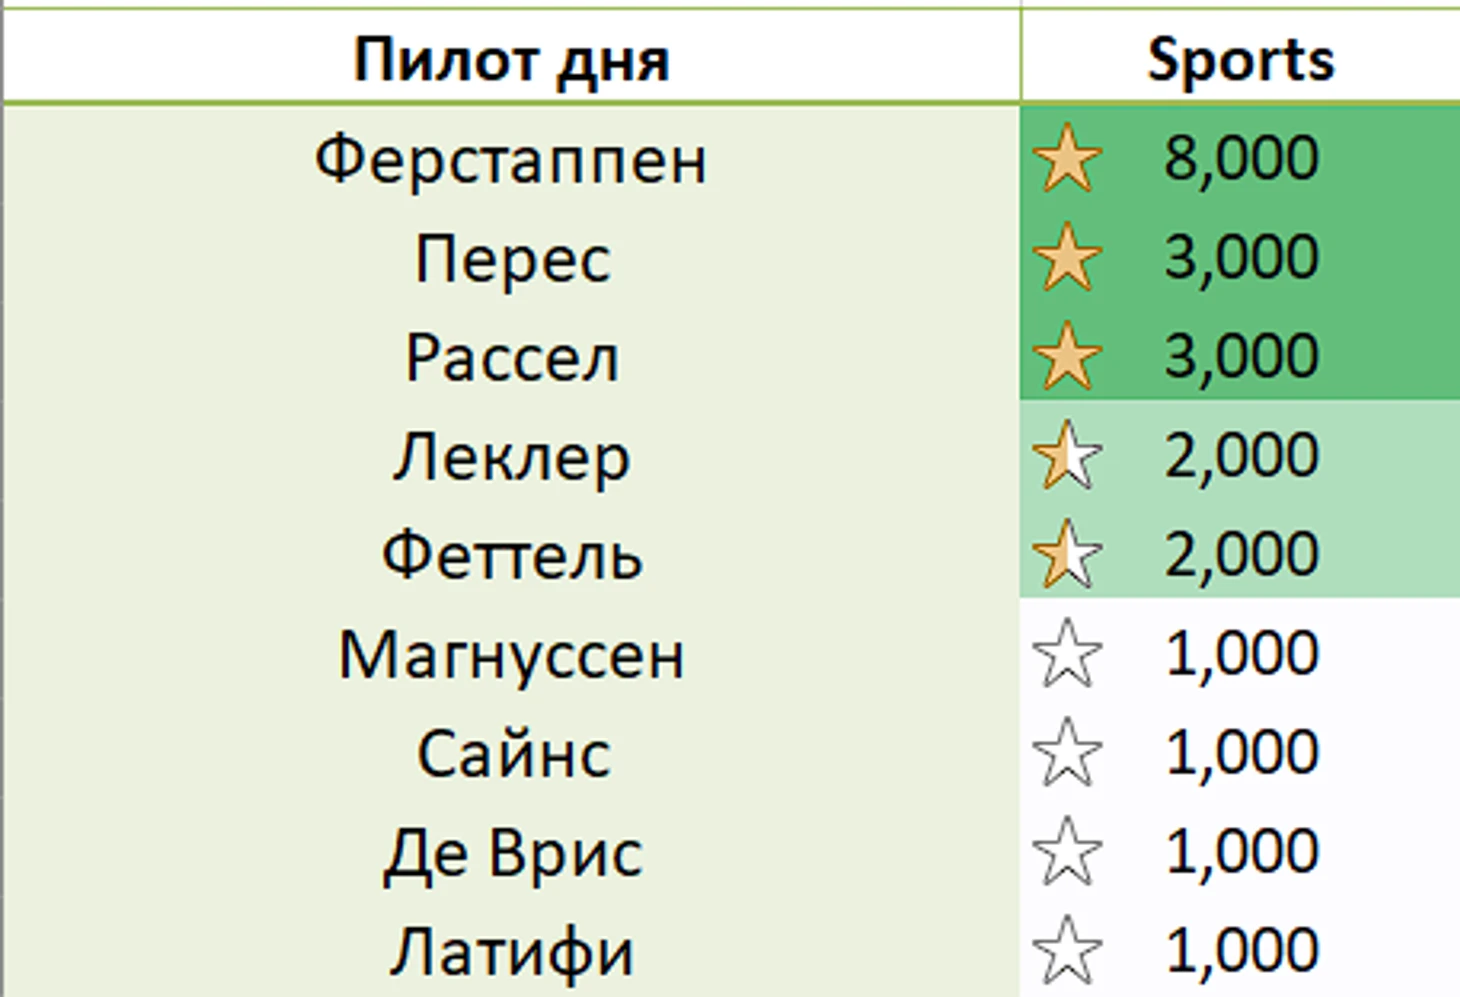This screenshot has width=1460, height=997.
Task: Select the Пилот дня header cell
Action: [511, 60]
